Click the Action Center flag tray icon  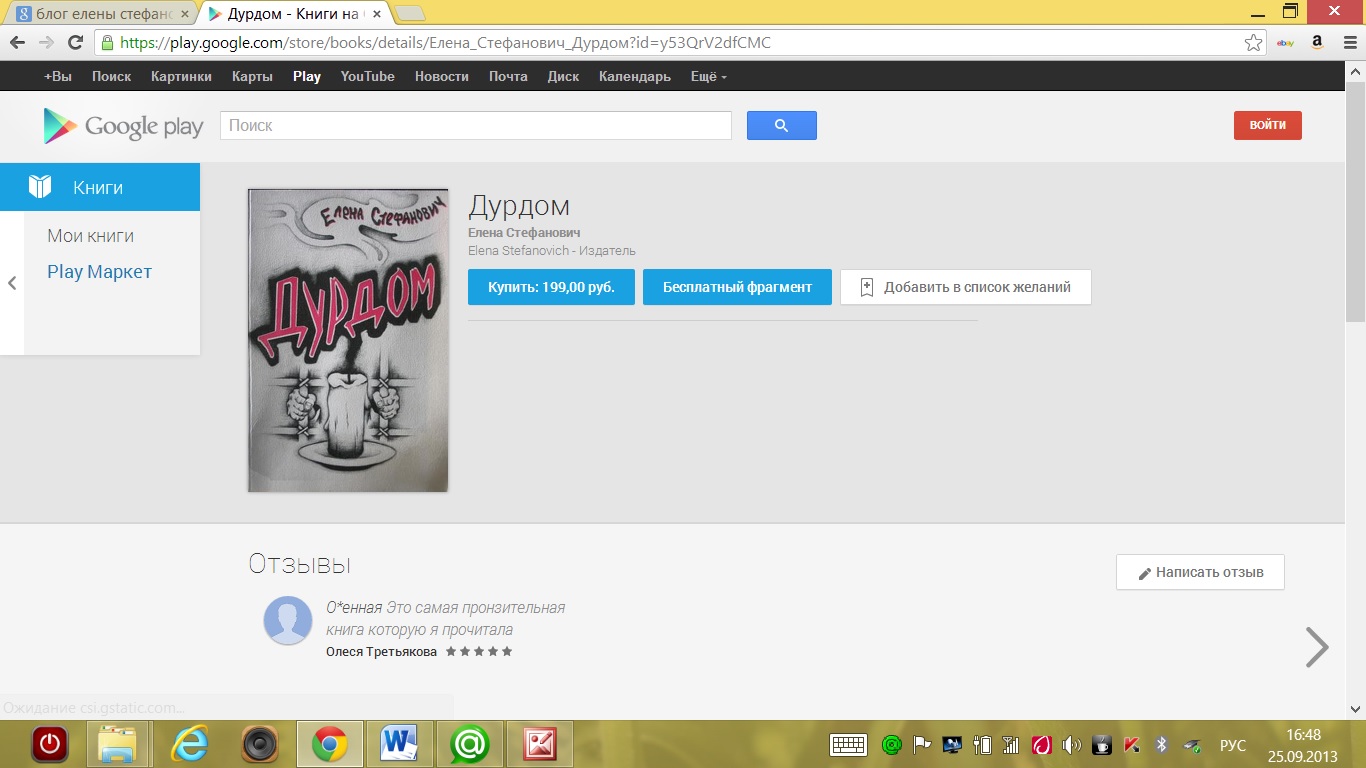[x=922, y=745]
